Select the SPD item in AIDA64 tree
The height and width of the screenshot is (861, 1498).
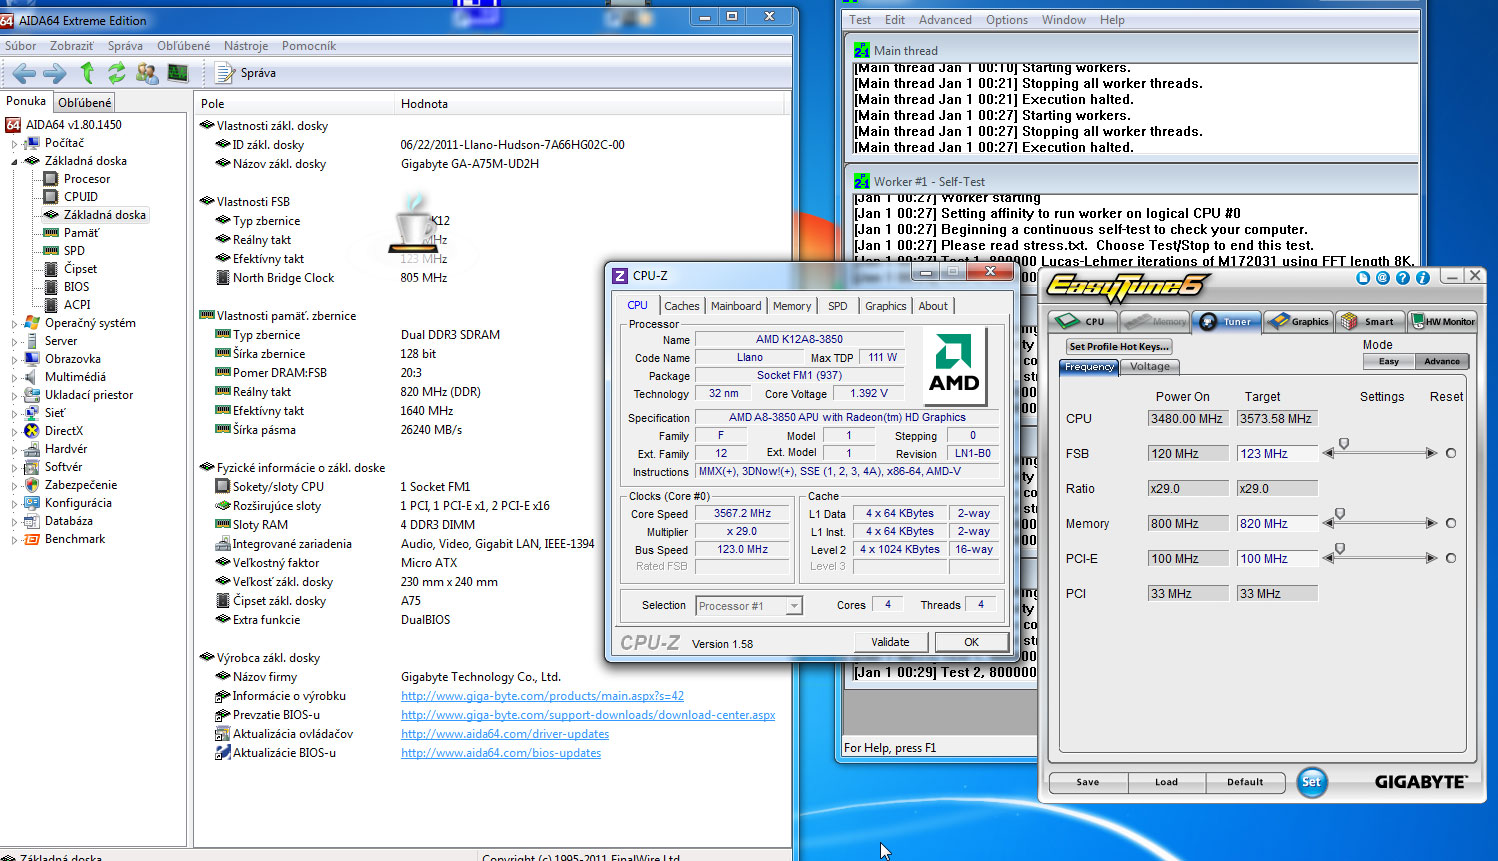click(x=74, y=251)
